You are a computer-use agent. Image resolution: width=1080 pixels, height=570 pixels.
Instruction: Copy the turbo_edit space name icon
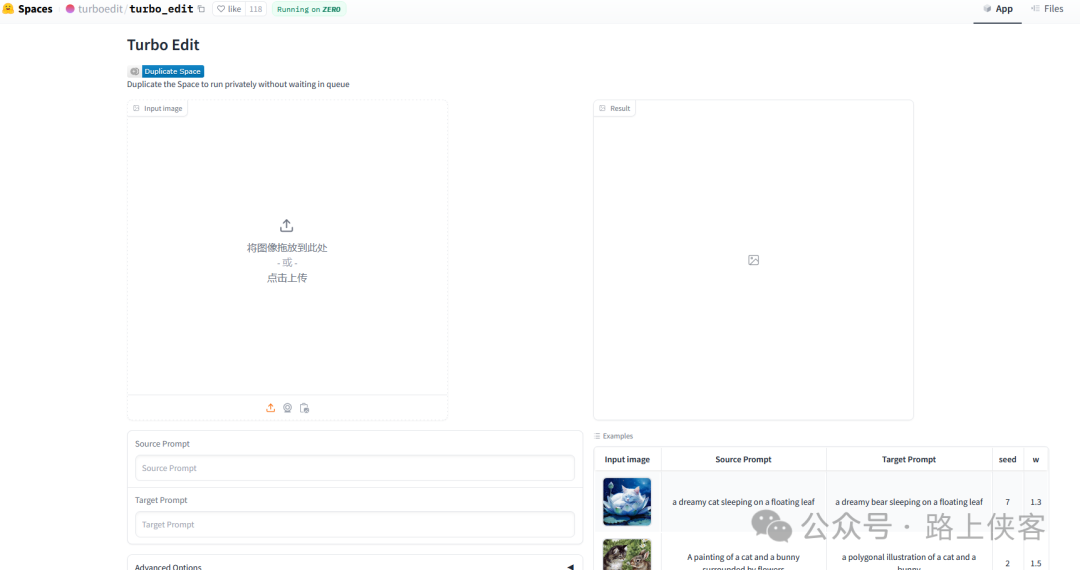(201, 9)
